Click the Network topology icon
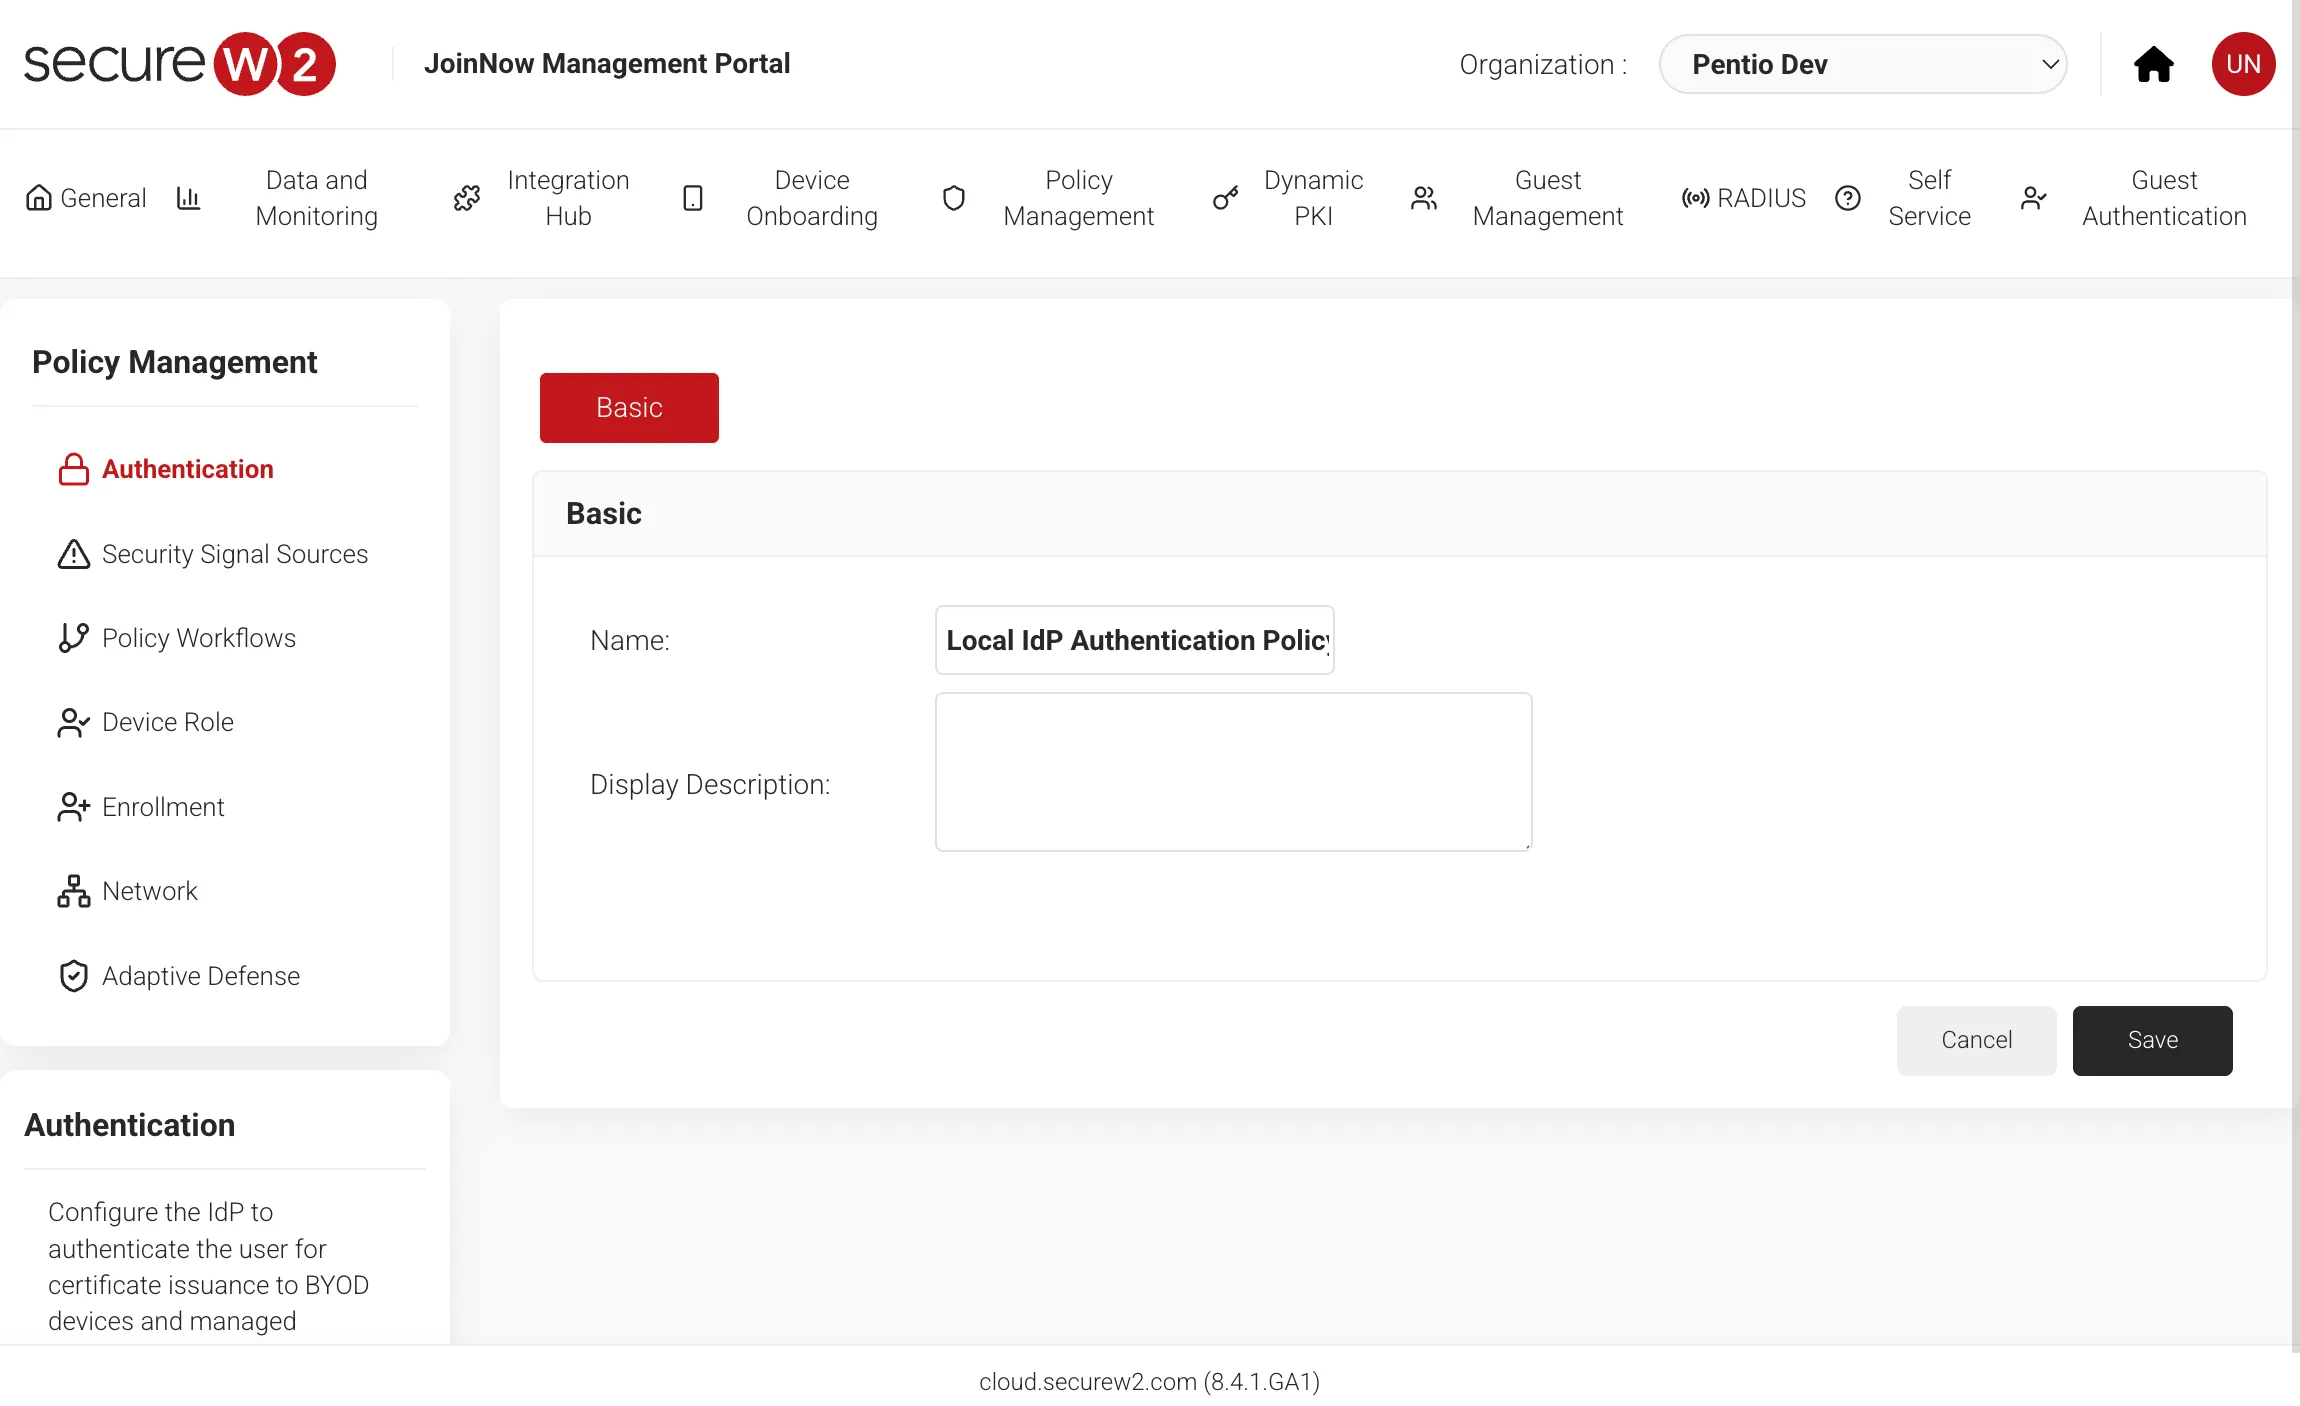The image size is (2300, 1406). (74, 891)
